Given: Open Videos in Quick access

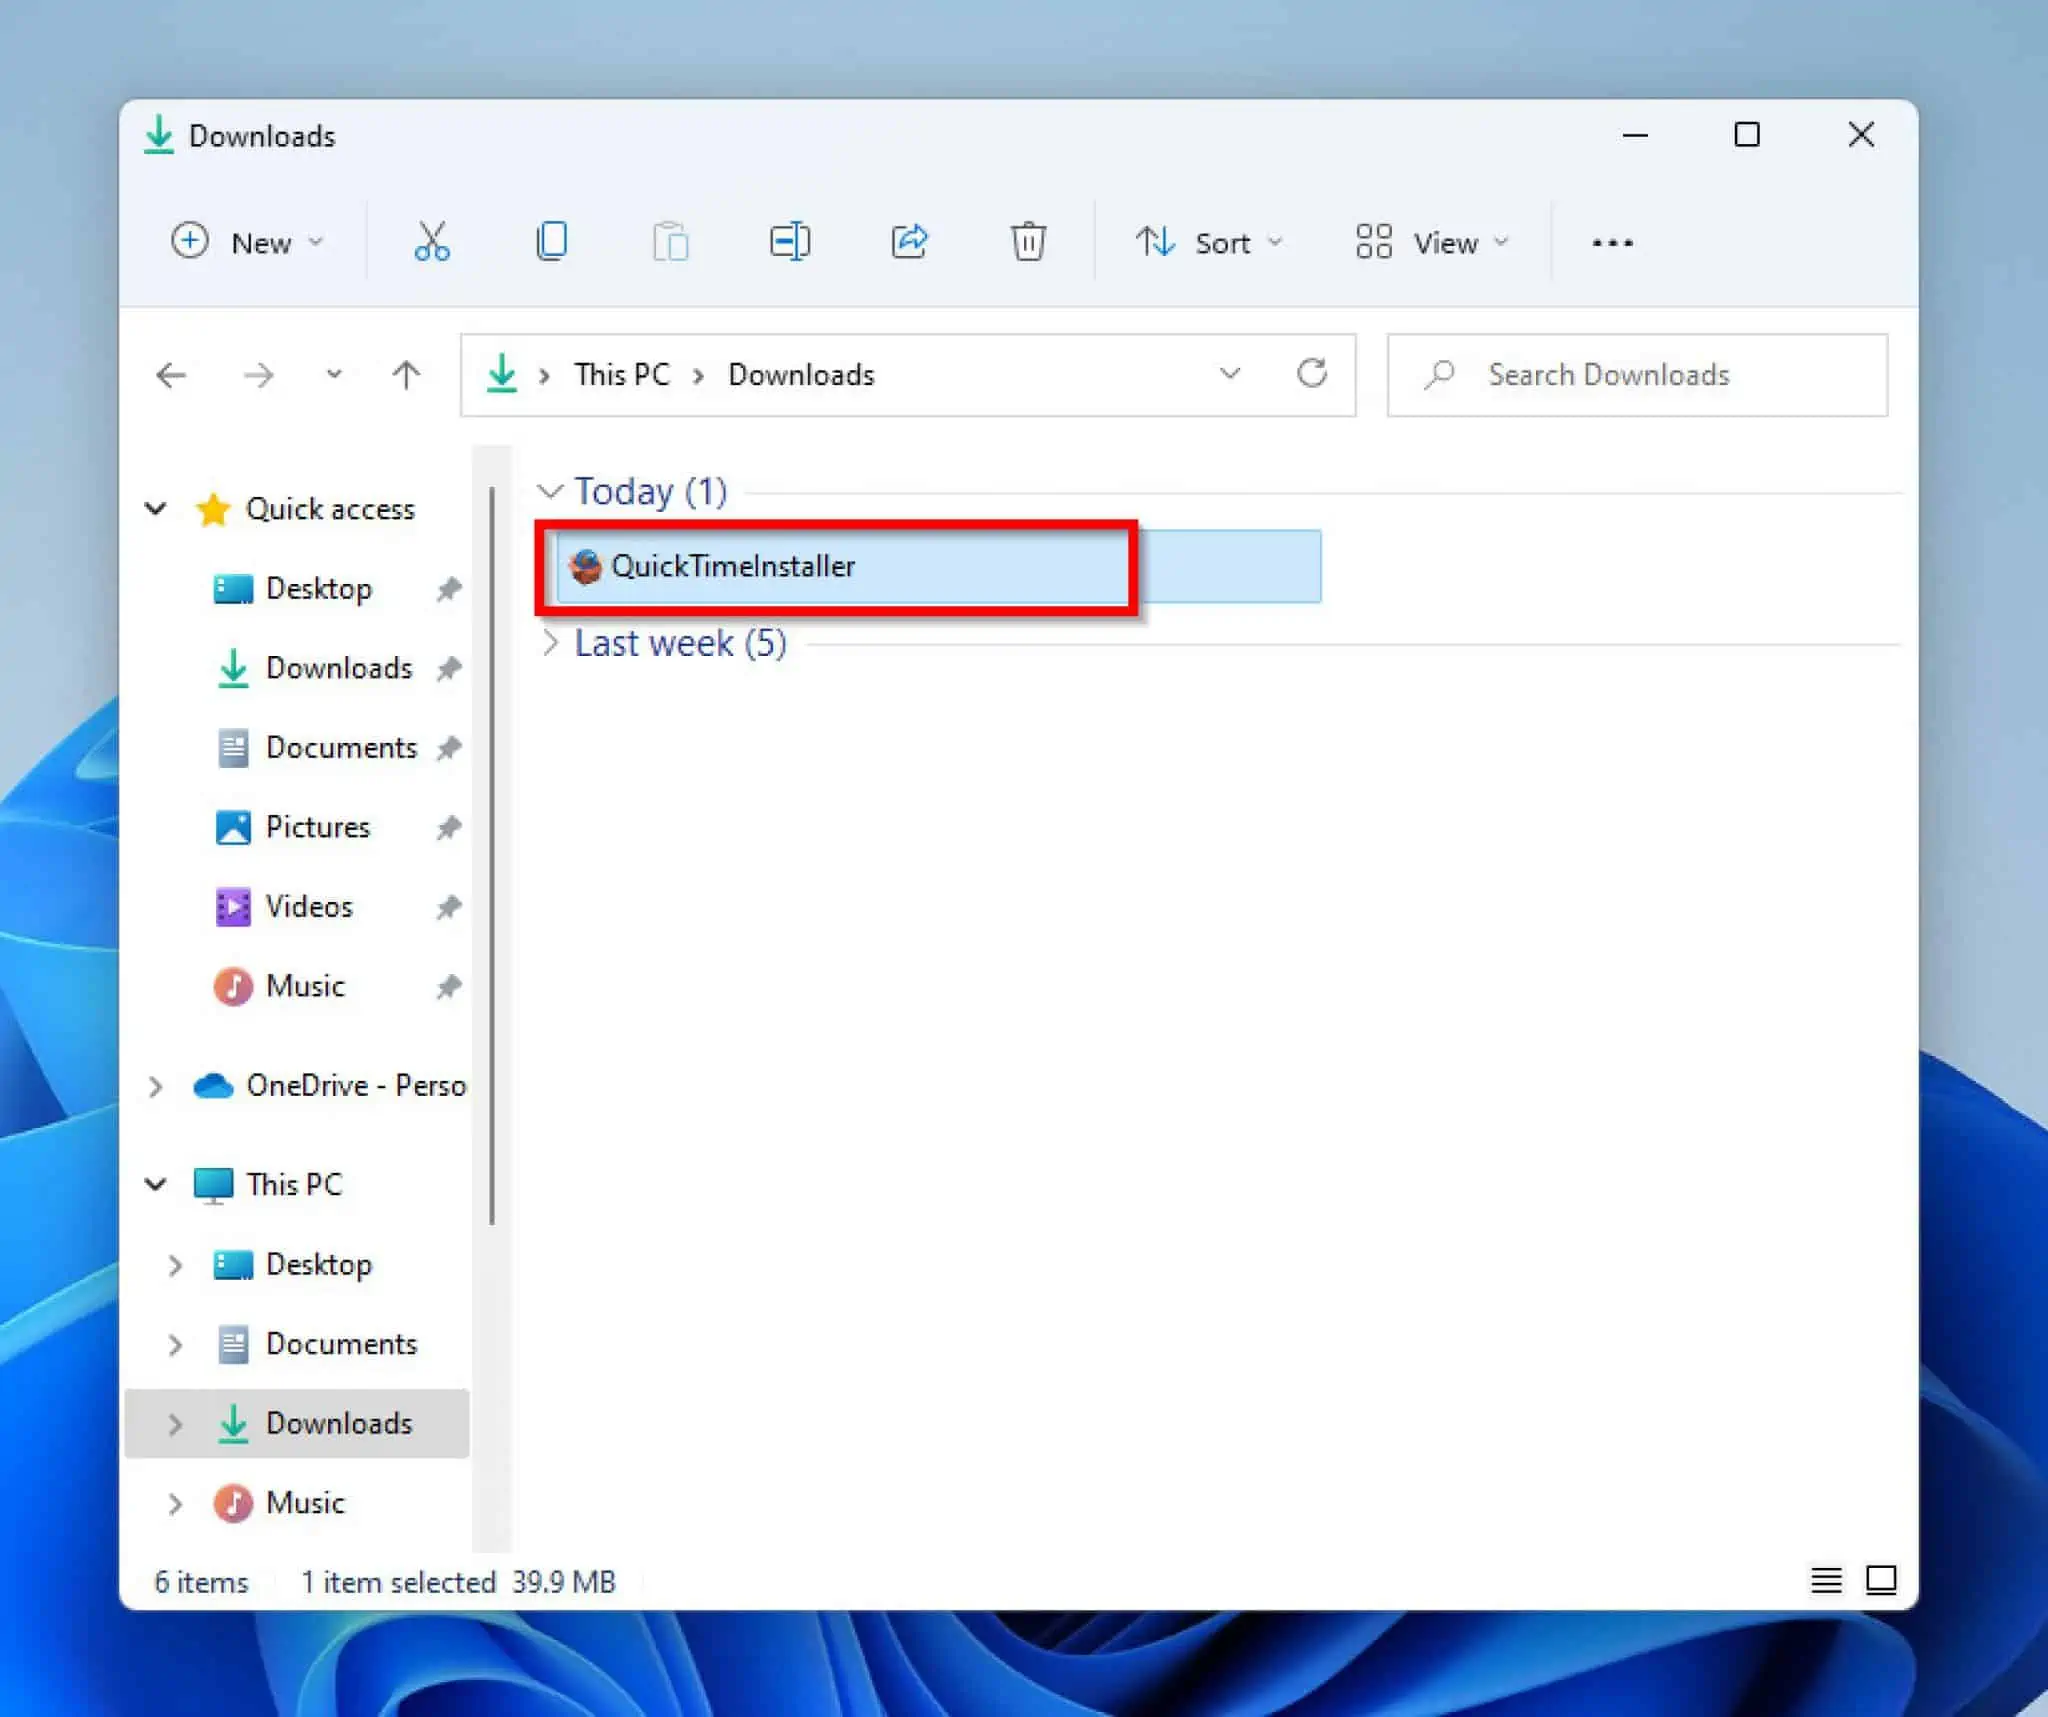Looking at the screenshot, I should 309,907.
